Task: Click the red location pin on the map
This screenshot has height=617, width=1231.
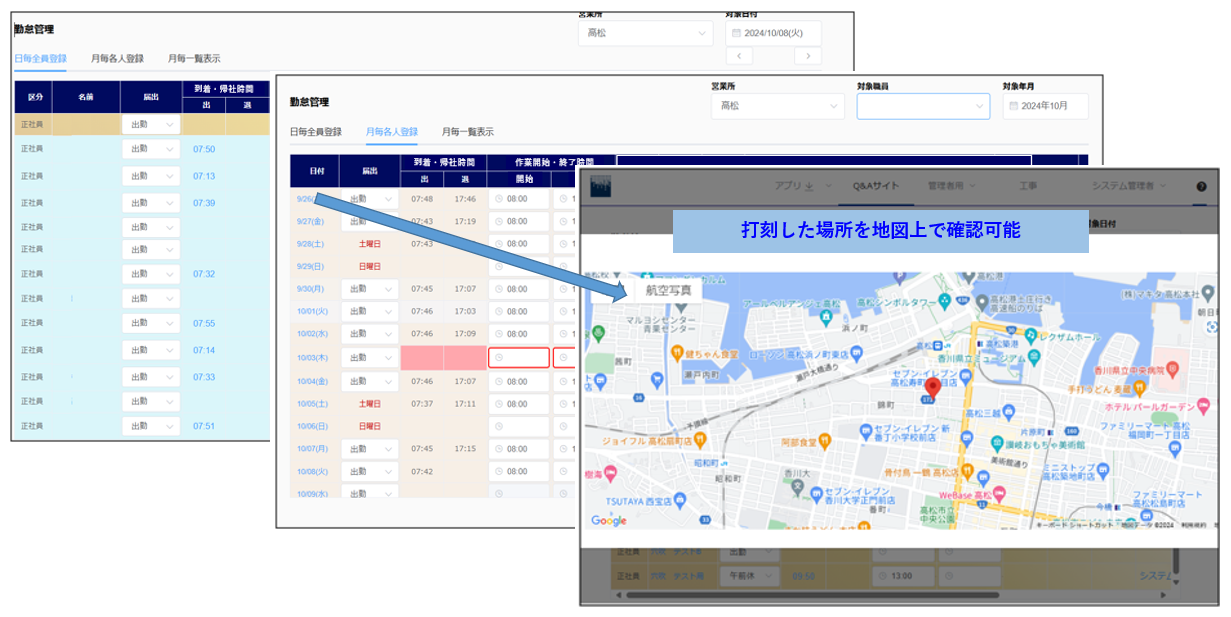Action: 932,387
